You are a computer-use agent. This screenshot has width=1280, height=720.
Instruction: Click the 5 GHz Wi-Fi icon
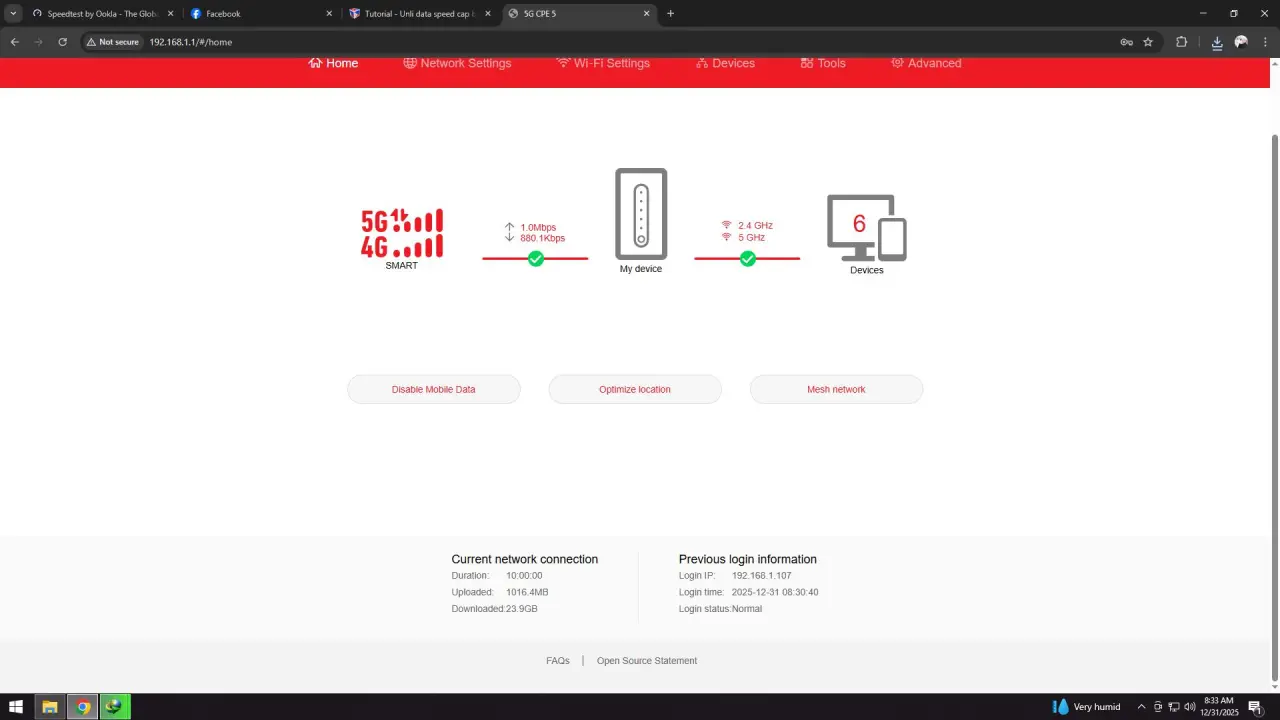726,237
